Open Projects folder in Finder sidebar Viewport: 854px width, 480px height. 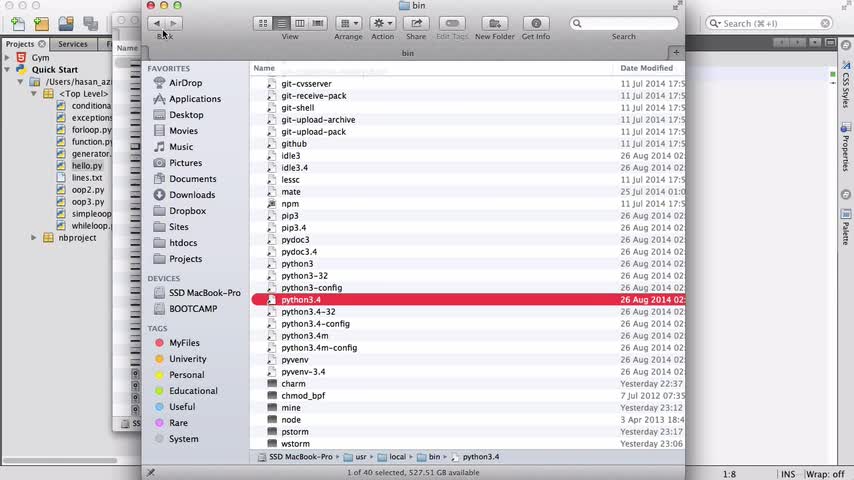[x=185, y=259]
